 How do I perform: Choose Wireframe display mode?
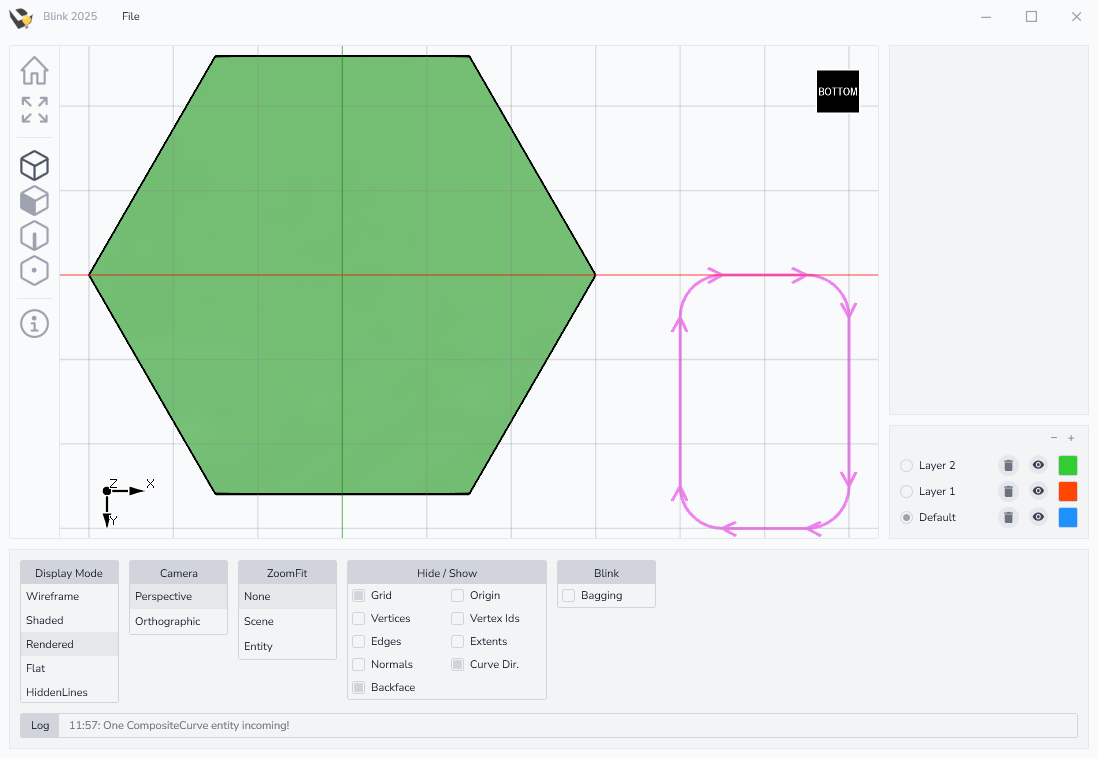(x=52, y=596)
